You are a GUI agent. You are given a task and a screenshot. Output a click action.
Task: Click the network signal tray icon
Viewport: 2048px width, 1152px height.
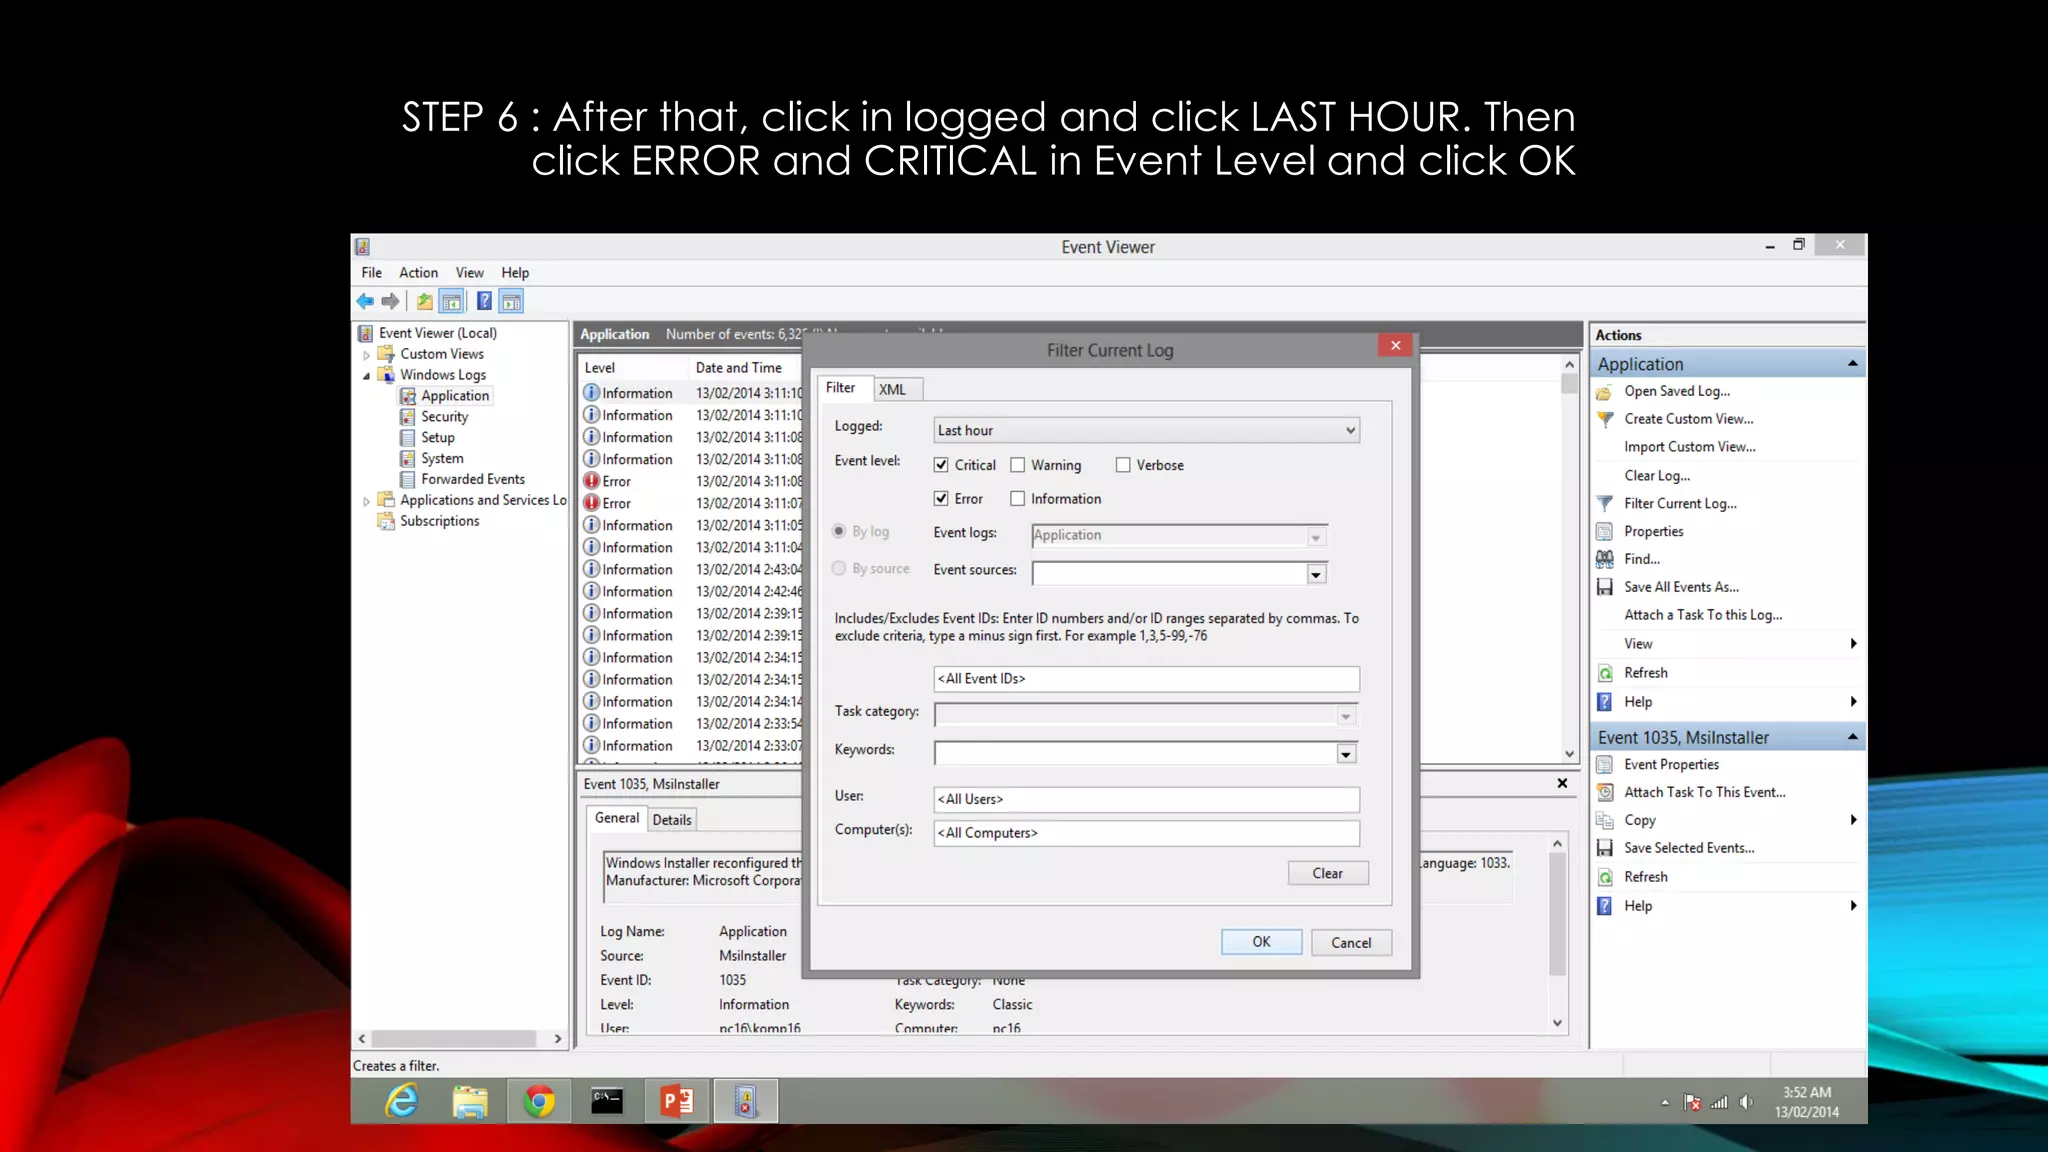coord(1719,1102)
